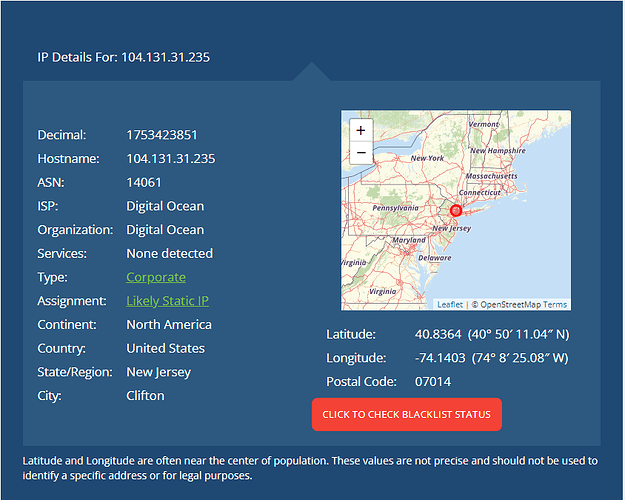The image size is (625, 500).
Task: Click the latitude value 40.8364
Action: [438, 334]
